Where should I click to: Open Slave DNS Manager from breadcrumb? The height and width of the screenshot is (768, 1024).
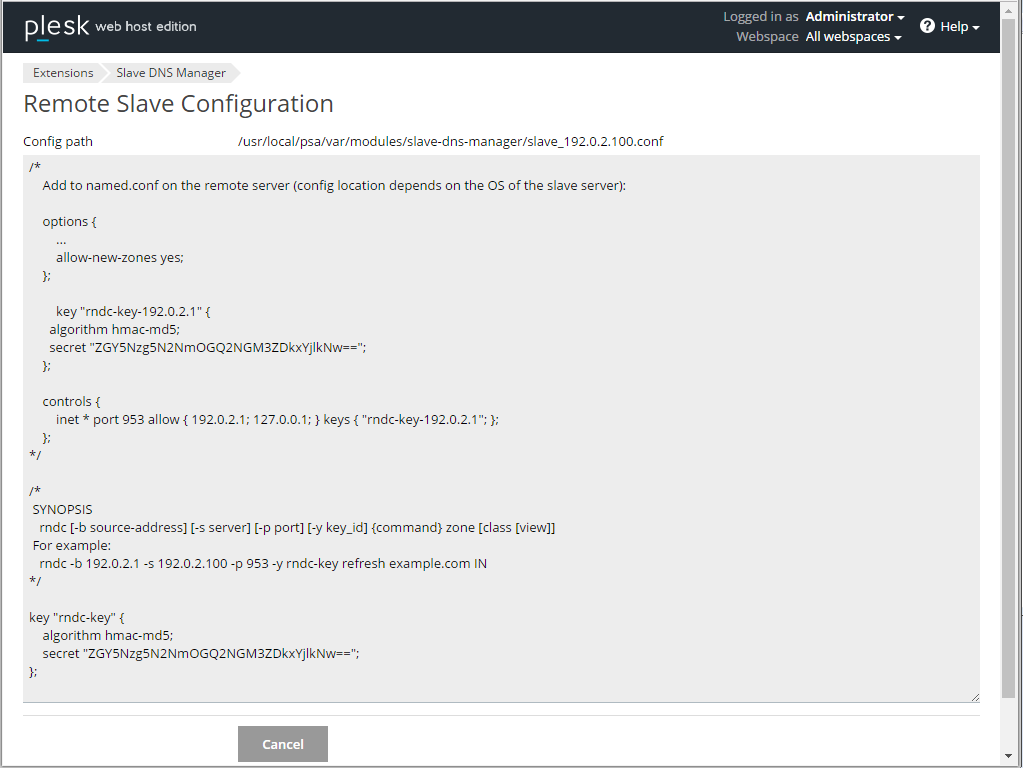[x=170, y=72]
